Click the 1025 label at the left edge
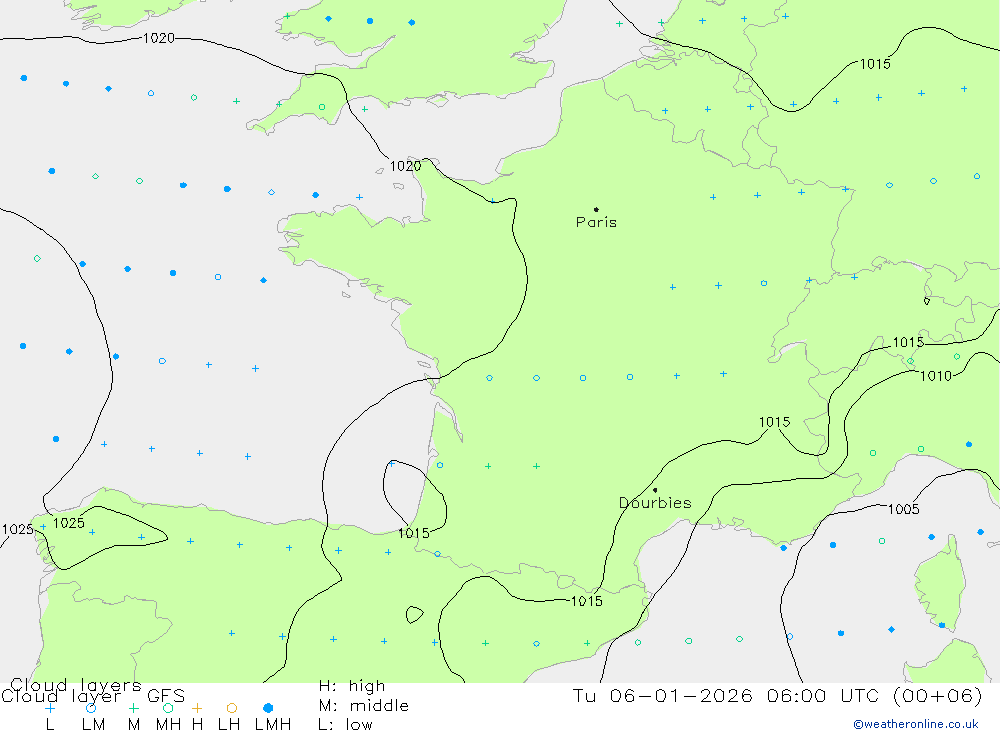This screenshot has height=733, width=1000. tap(17, 529)
